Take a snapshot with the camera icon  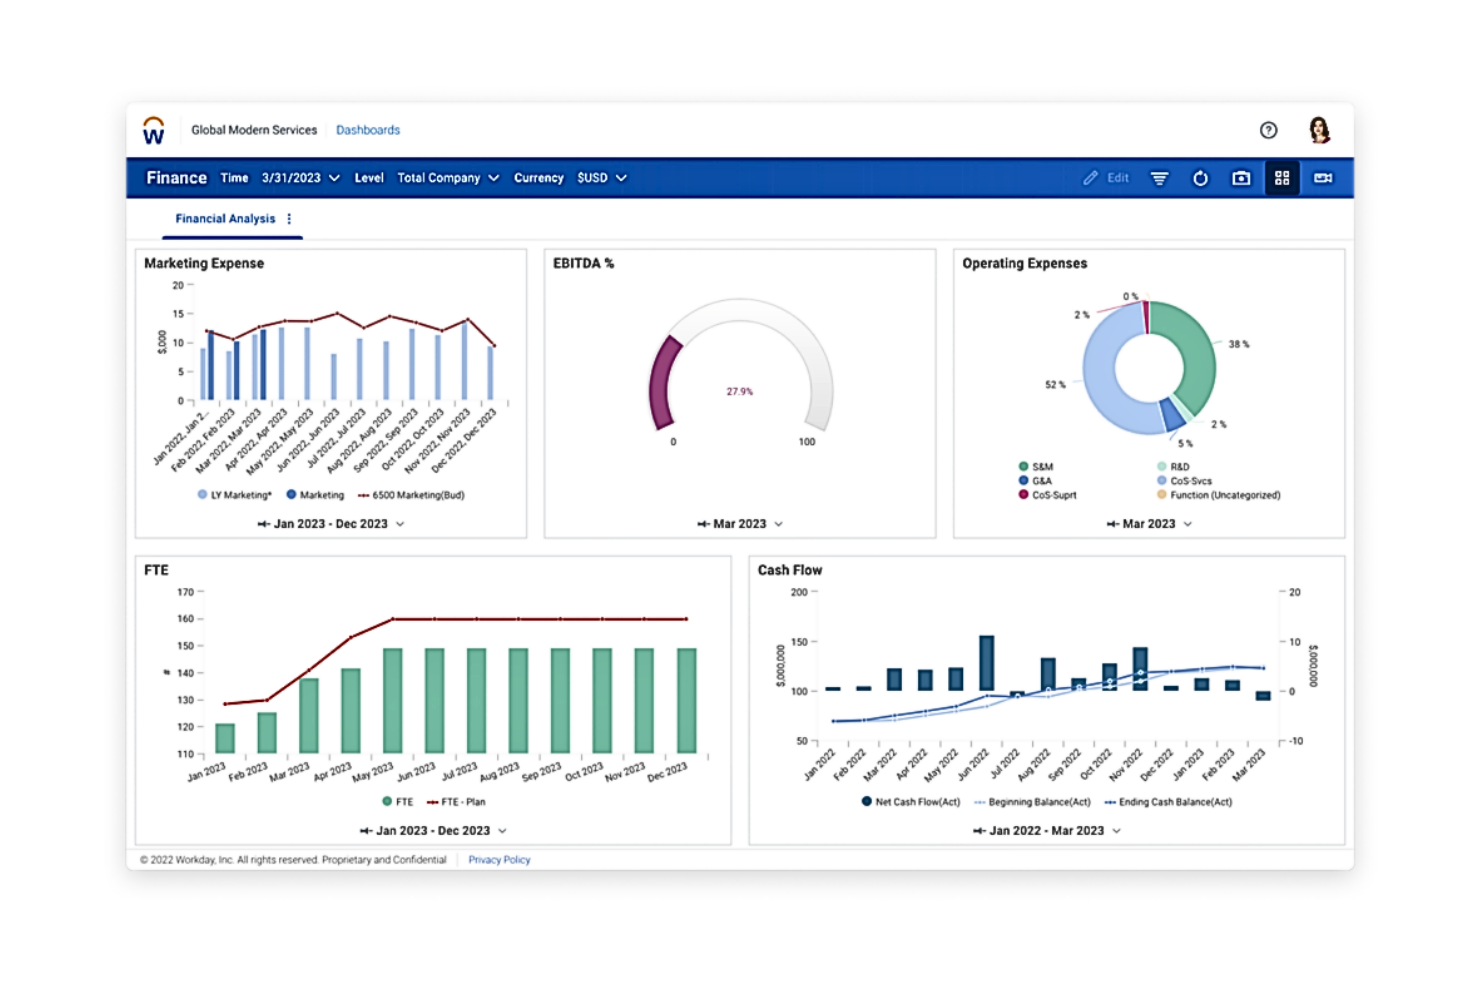[1241, 178]
